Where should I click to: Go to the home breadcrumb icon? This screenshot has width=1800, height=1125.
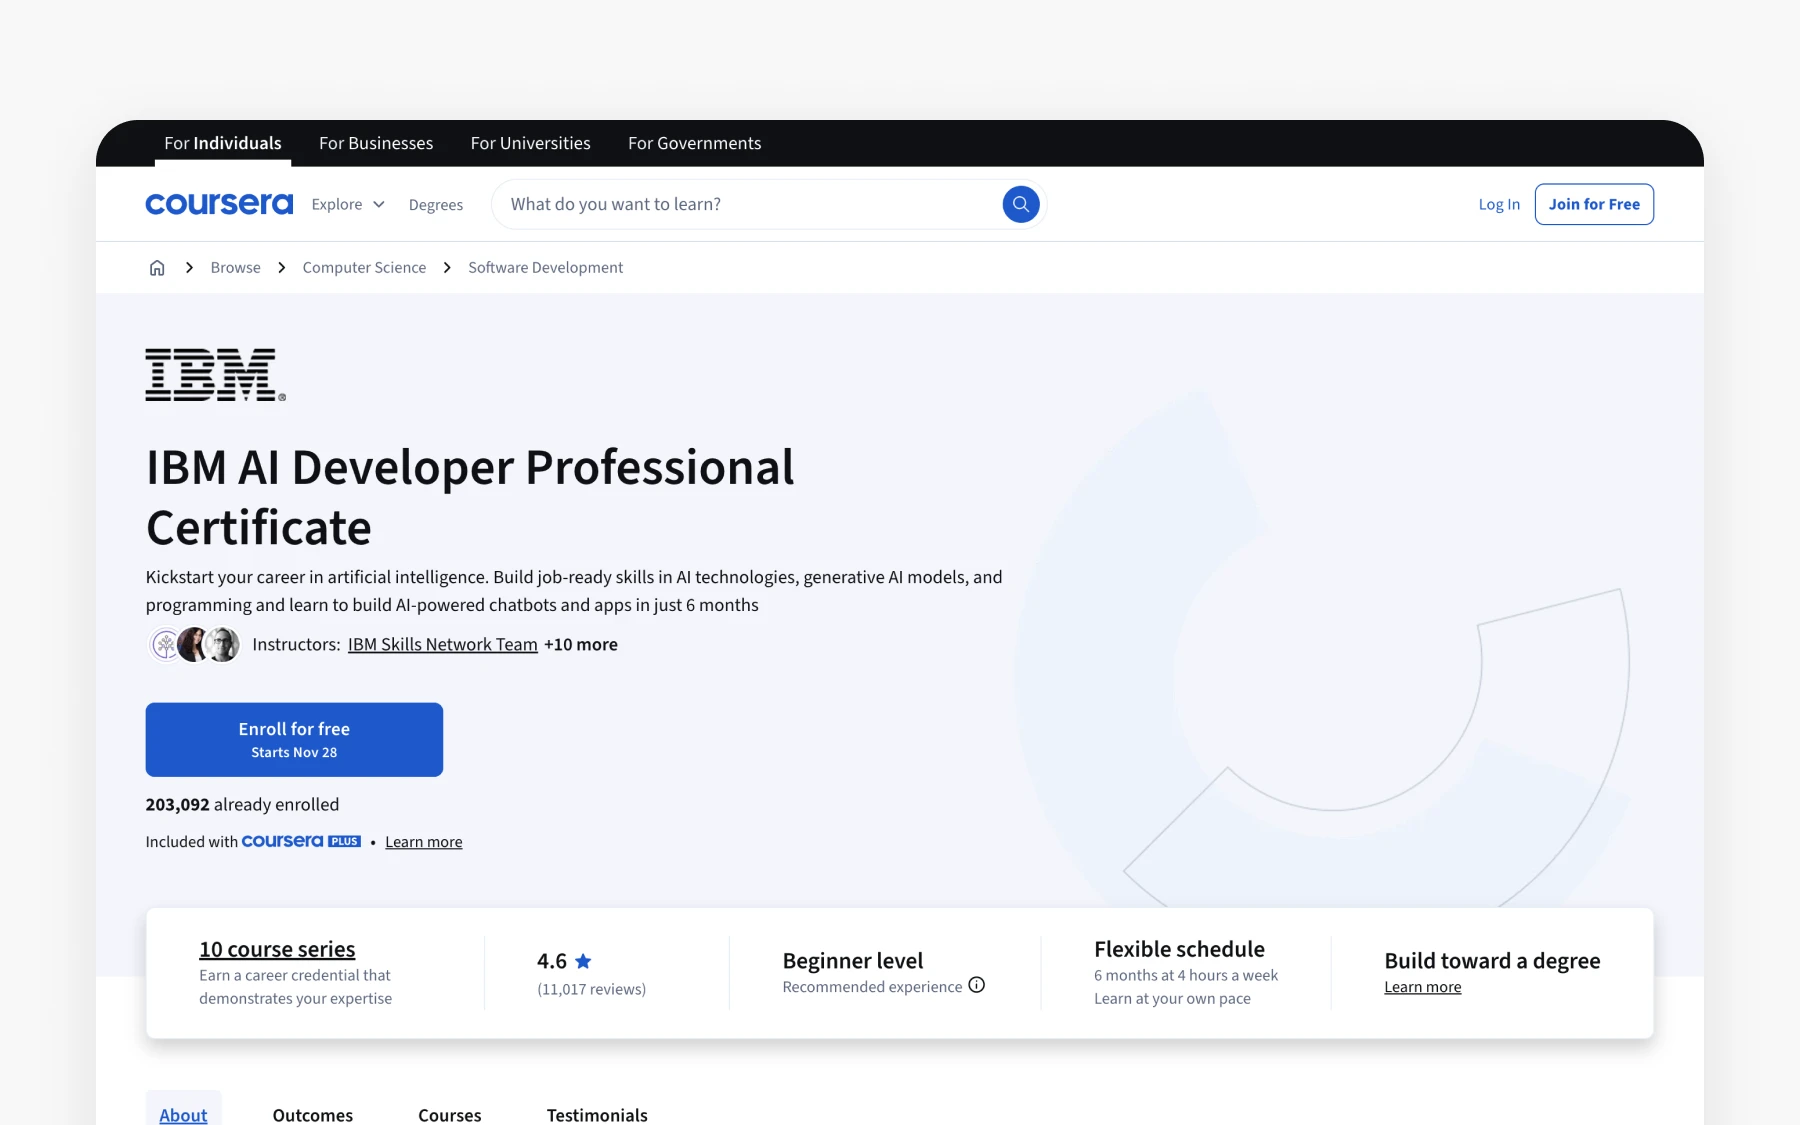pos(157,267)
